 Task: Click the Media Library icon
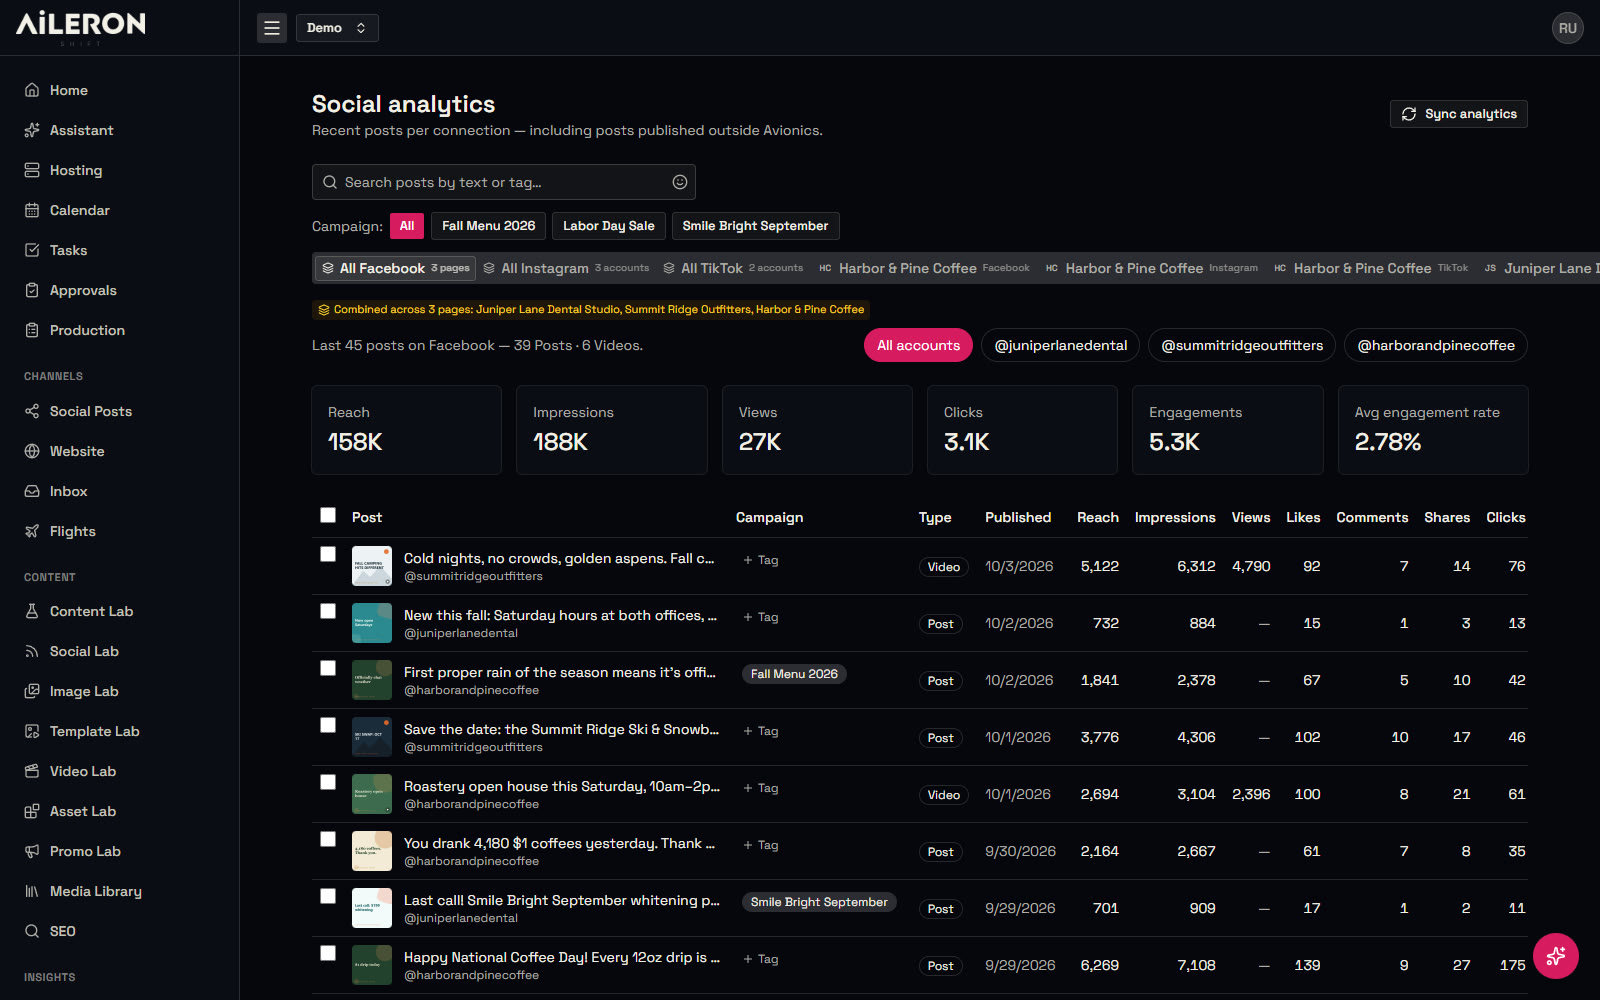pos(32,891)
